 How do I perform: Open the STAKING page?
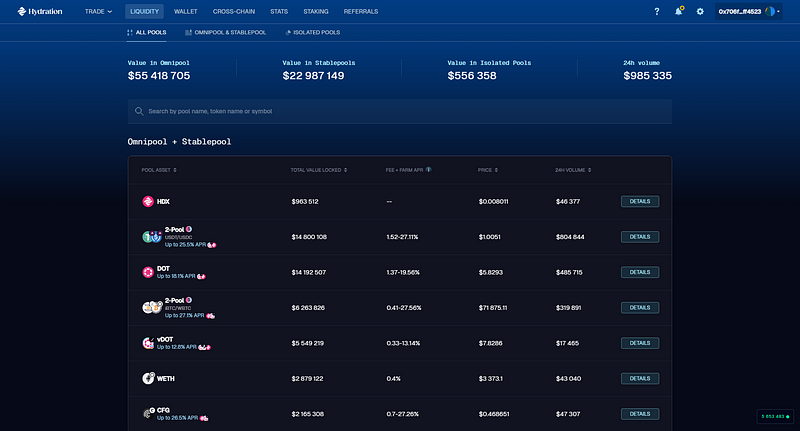tap(316, 11)
